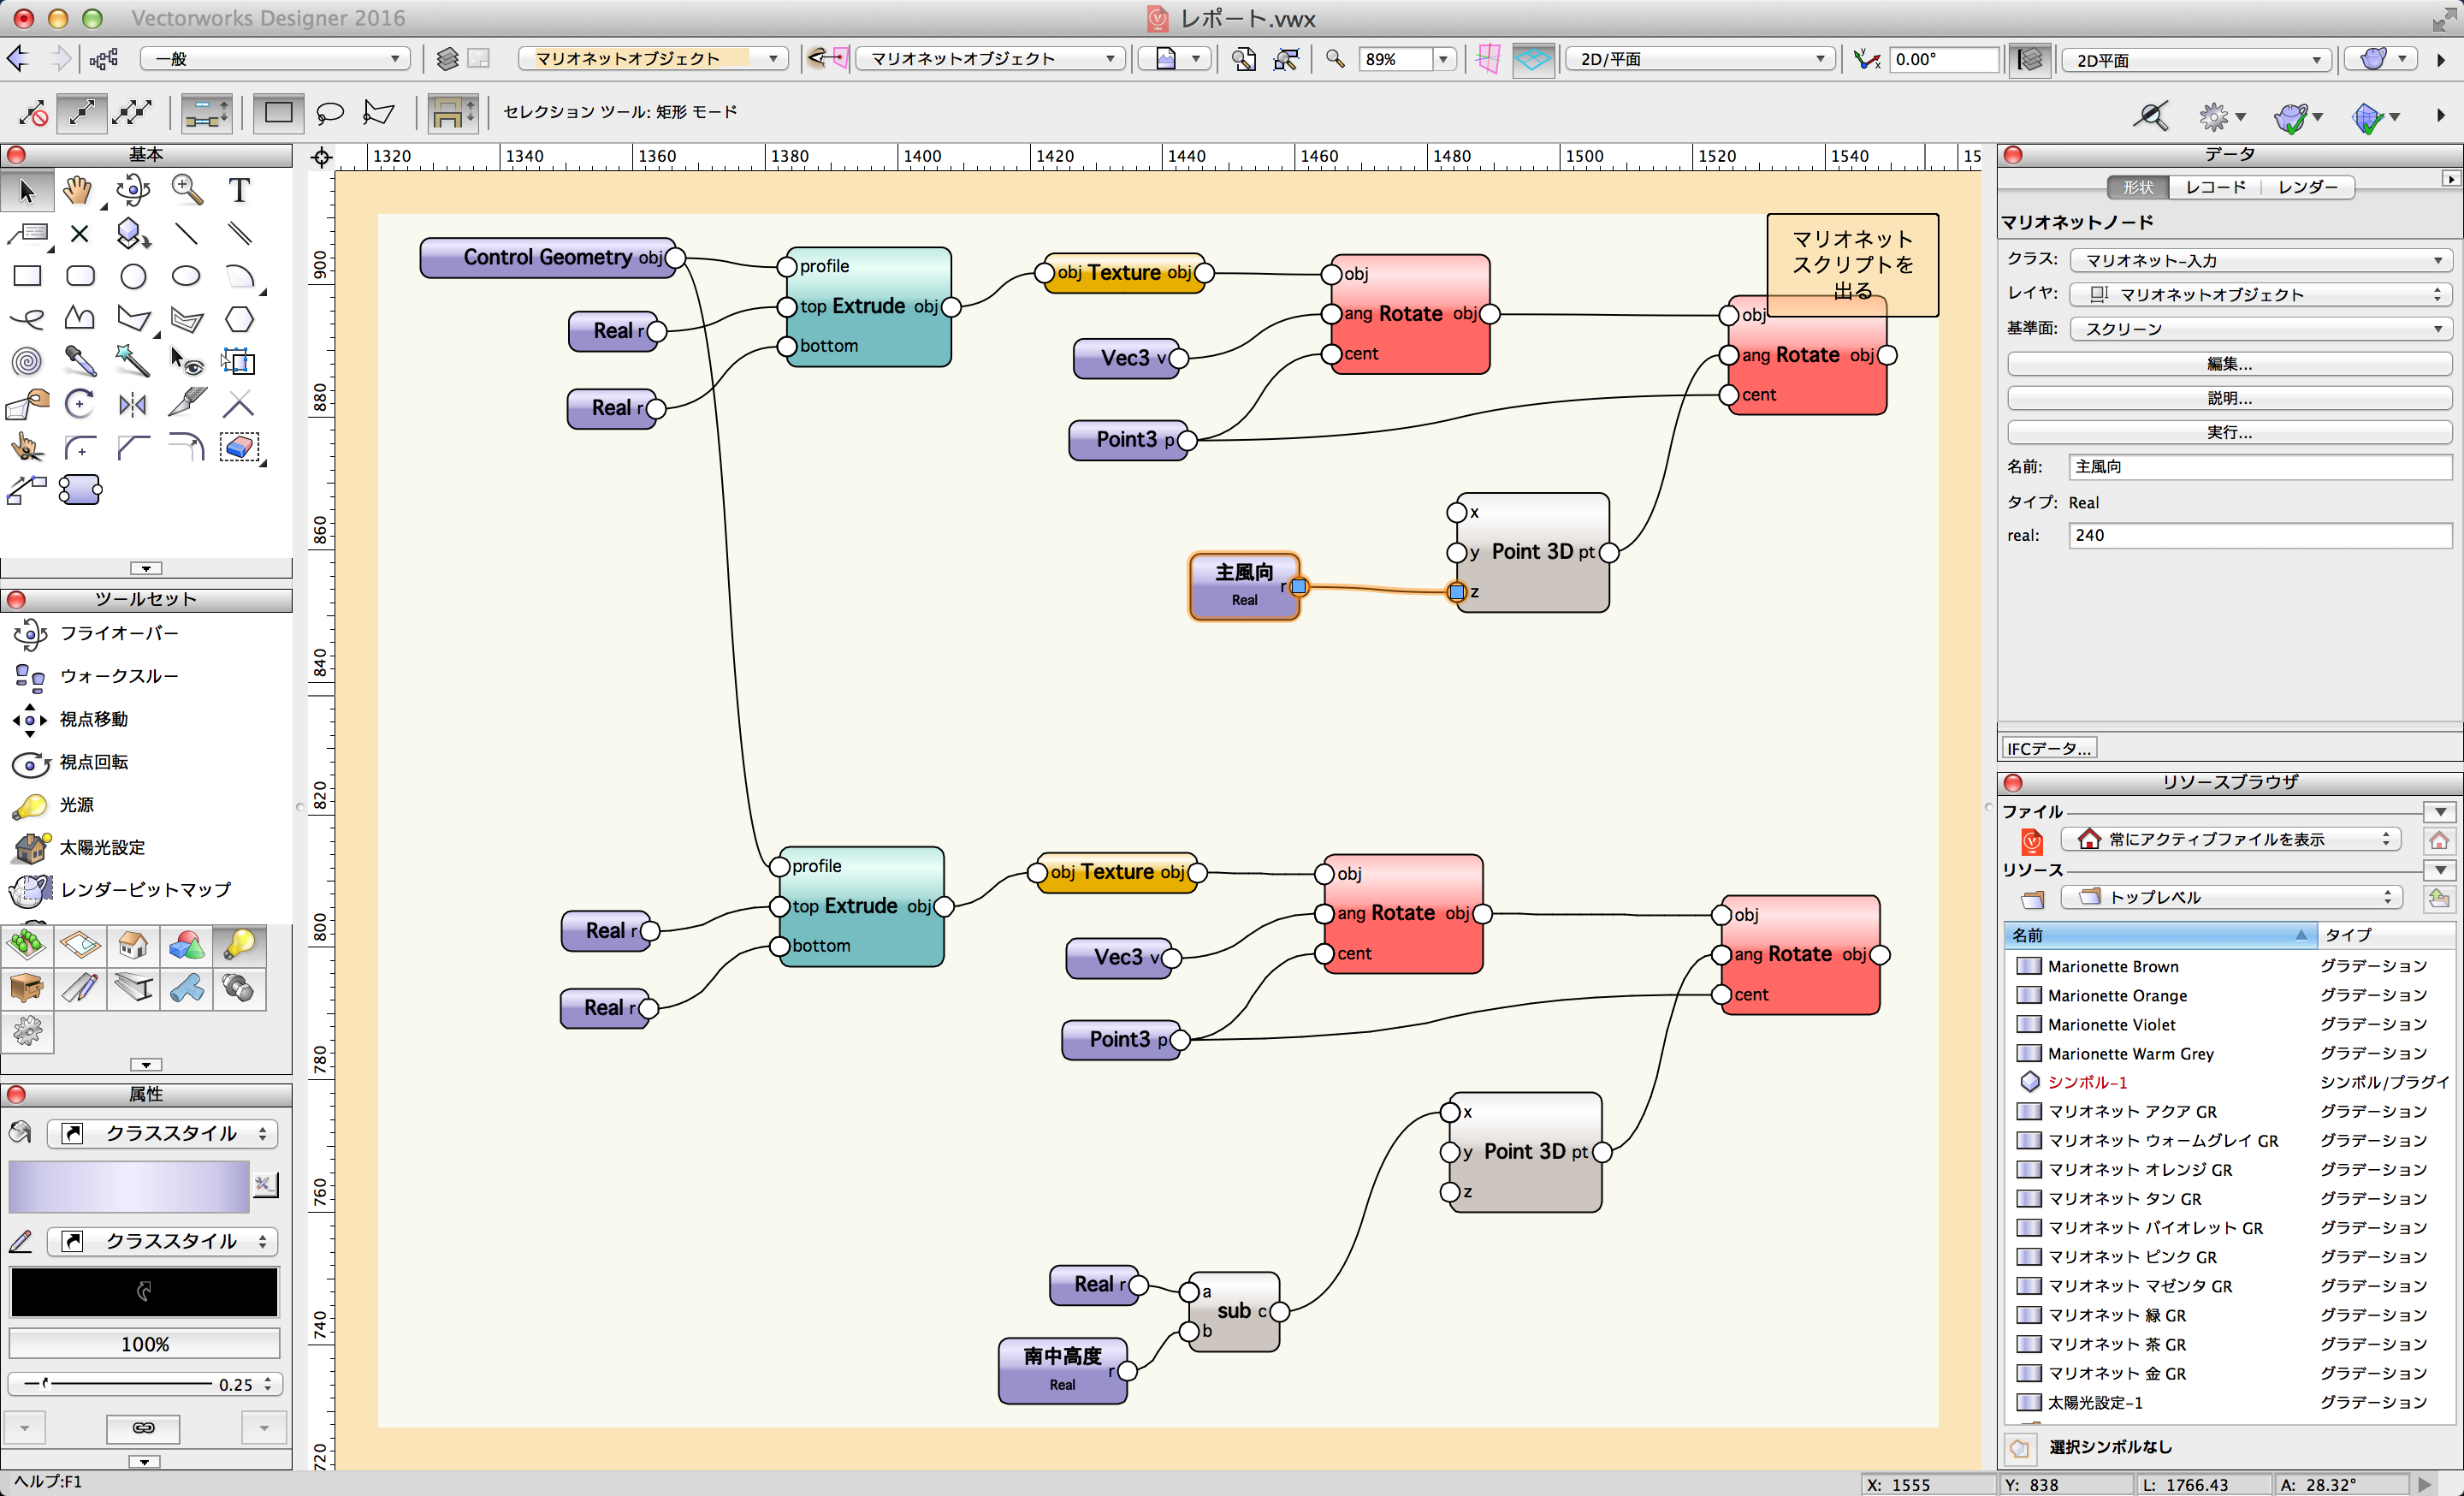2464x1496 pixels.
Task: Select the Eyedropper tool
Action: (80, 361)
